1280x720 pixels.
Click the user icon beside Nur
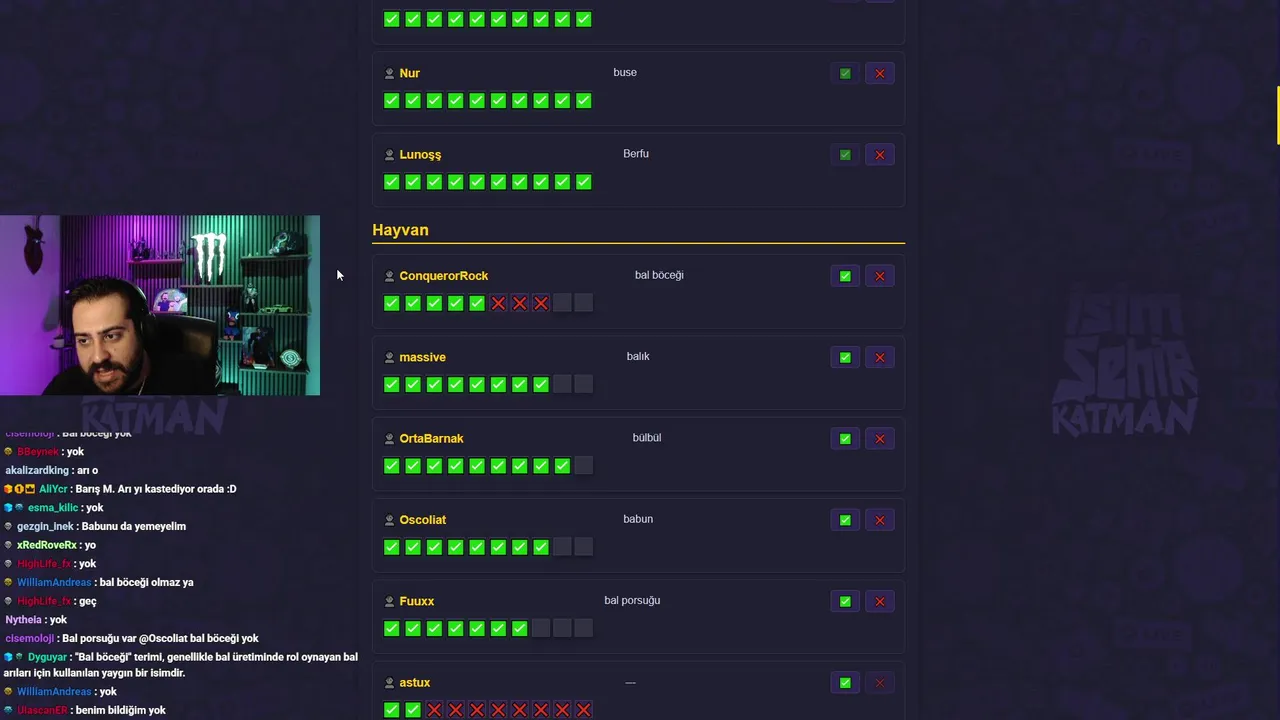coord(390,73)
